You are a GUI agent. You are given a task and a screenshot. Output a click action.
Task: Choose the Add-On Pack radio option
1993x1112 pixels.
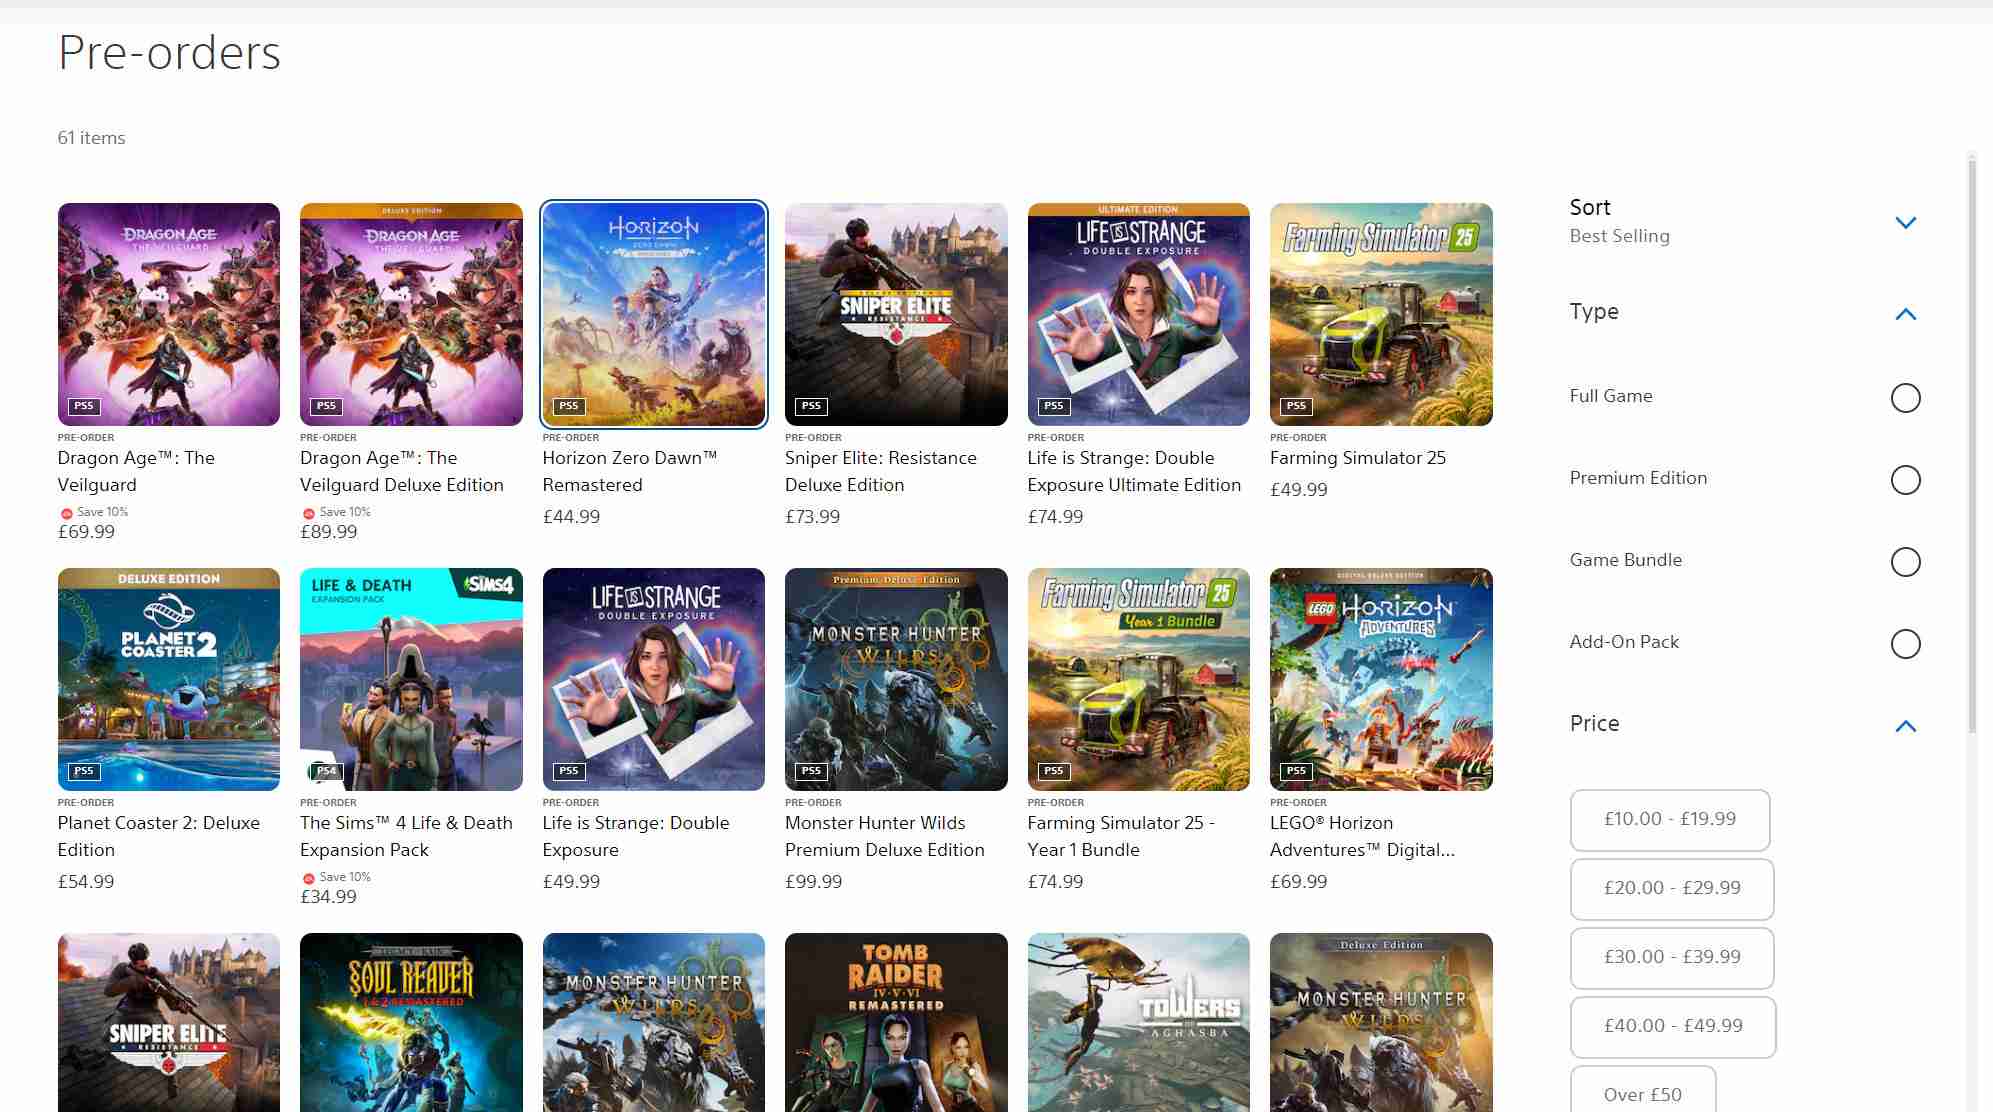click(1905, 644)
